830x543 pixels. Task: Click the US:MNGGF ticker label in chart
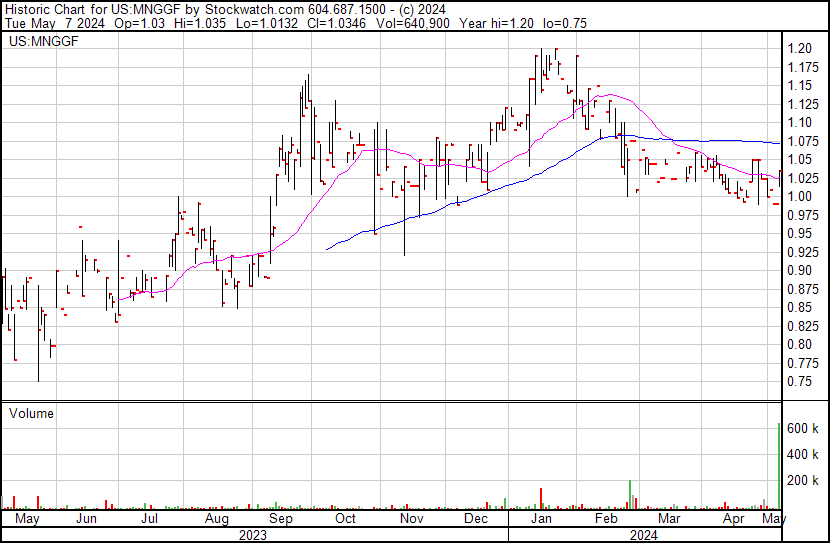coord(43,41)
